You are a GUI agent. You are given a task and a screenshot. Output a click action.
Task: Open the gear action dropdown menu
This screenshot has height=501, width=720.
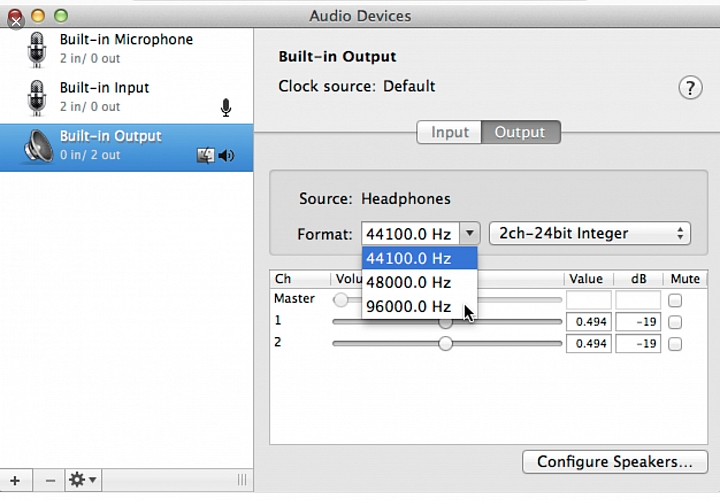(83, 480)
